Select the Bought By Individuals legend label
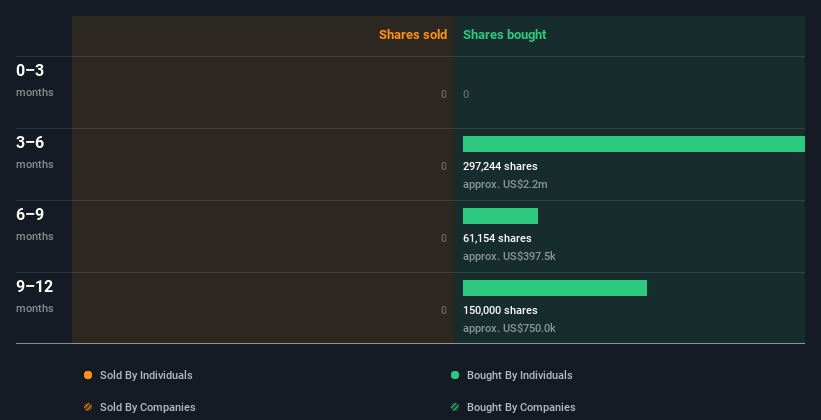 pyautogui.click(x=519, y=375)
